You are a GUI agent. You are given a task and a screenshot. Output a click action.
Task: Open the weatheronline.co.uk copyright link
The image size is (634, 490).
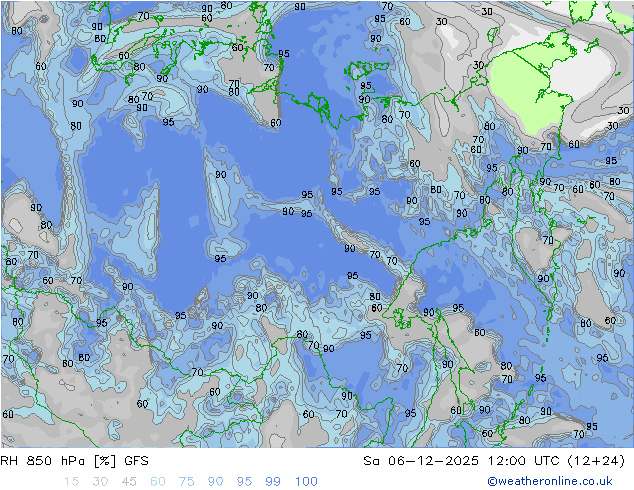coord(550,481)
